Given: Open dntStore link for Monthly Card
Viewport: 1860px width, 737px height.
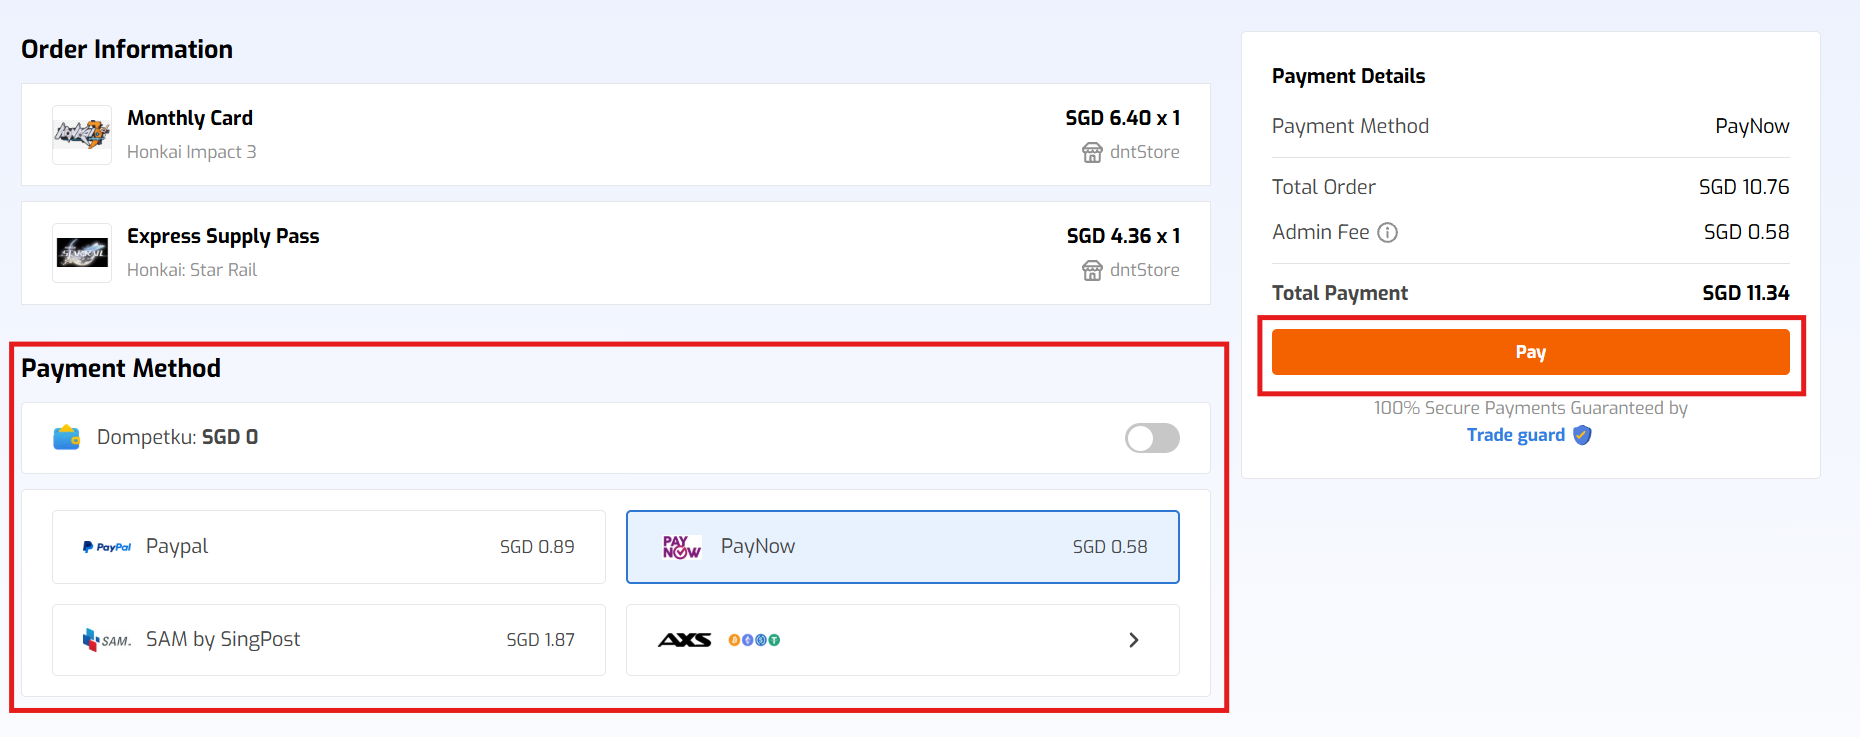Looking at the screenshot, I should 1144,152.
